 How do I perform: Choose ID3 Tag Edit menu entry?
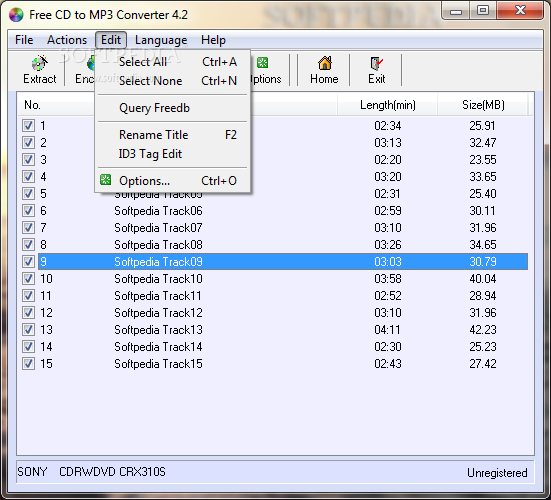pyautogui.click(x=173, y=154)
